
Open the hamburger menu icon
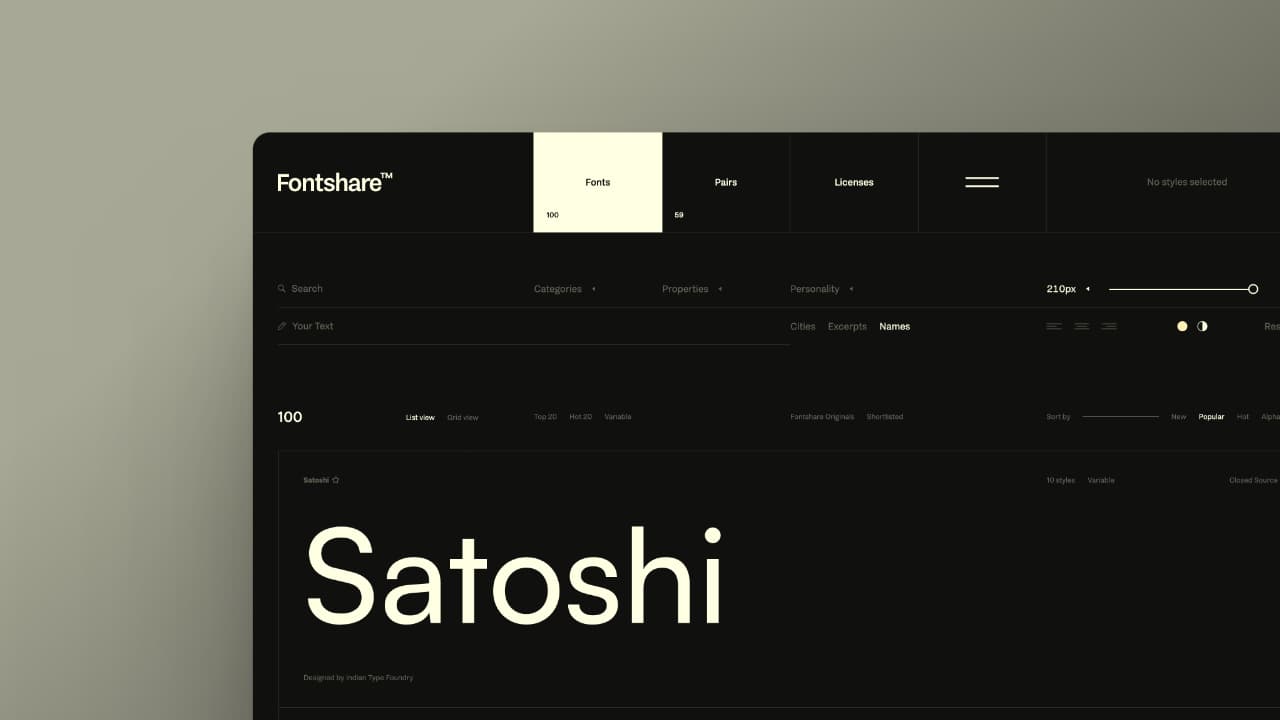click(981, 182)
